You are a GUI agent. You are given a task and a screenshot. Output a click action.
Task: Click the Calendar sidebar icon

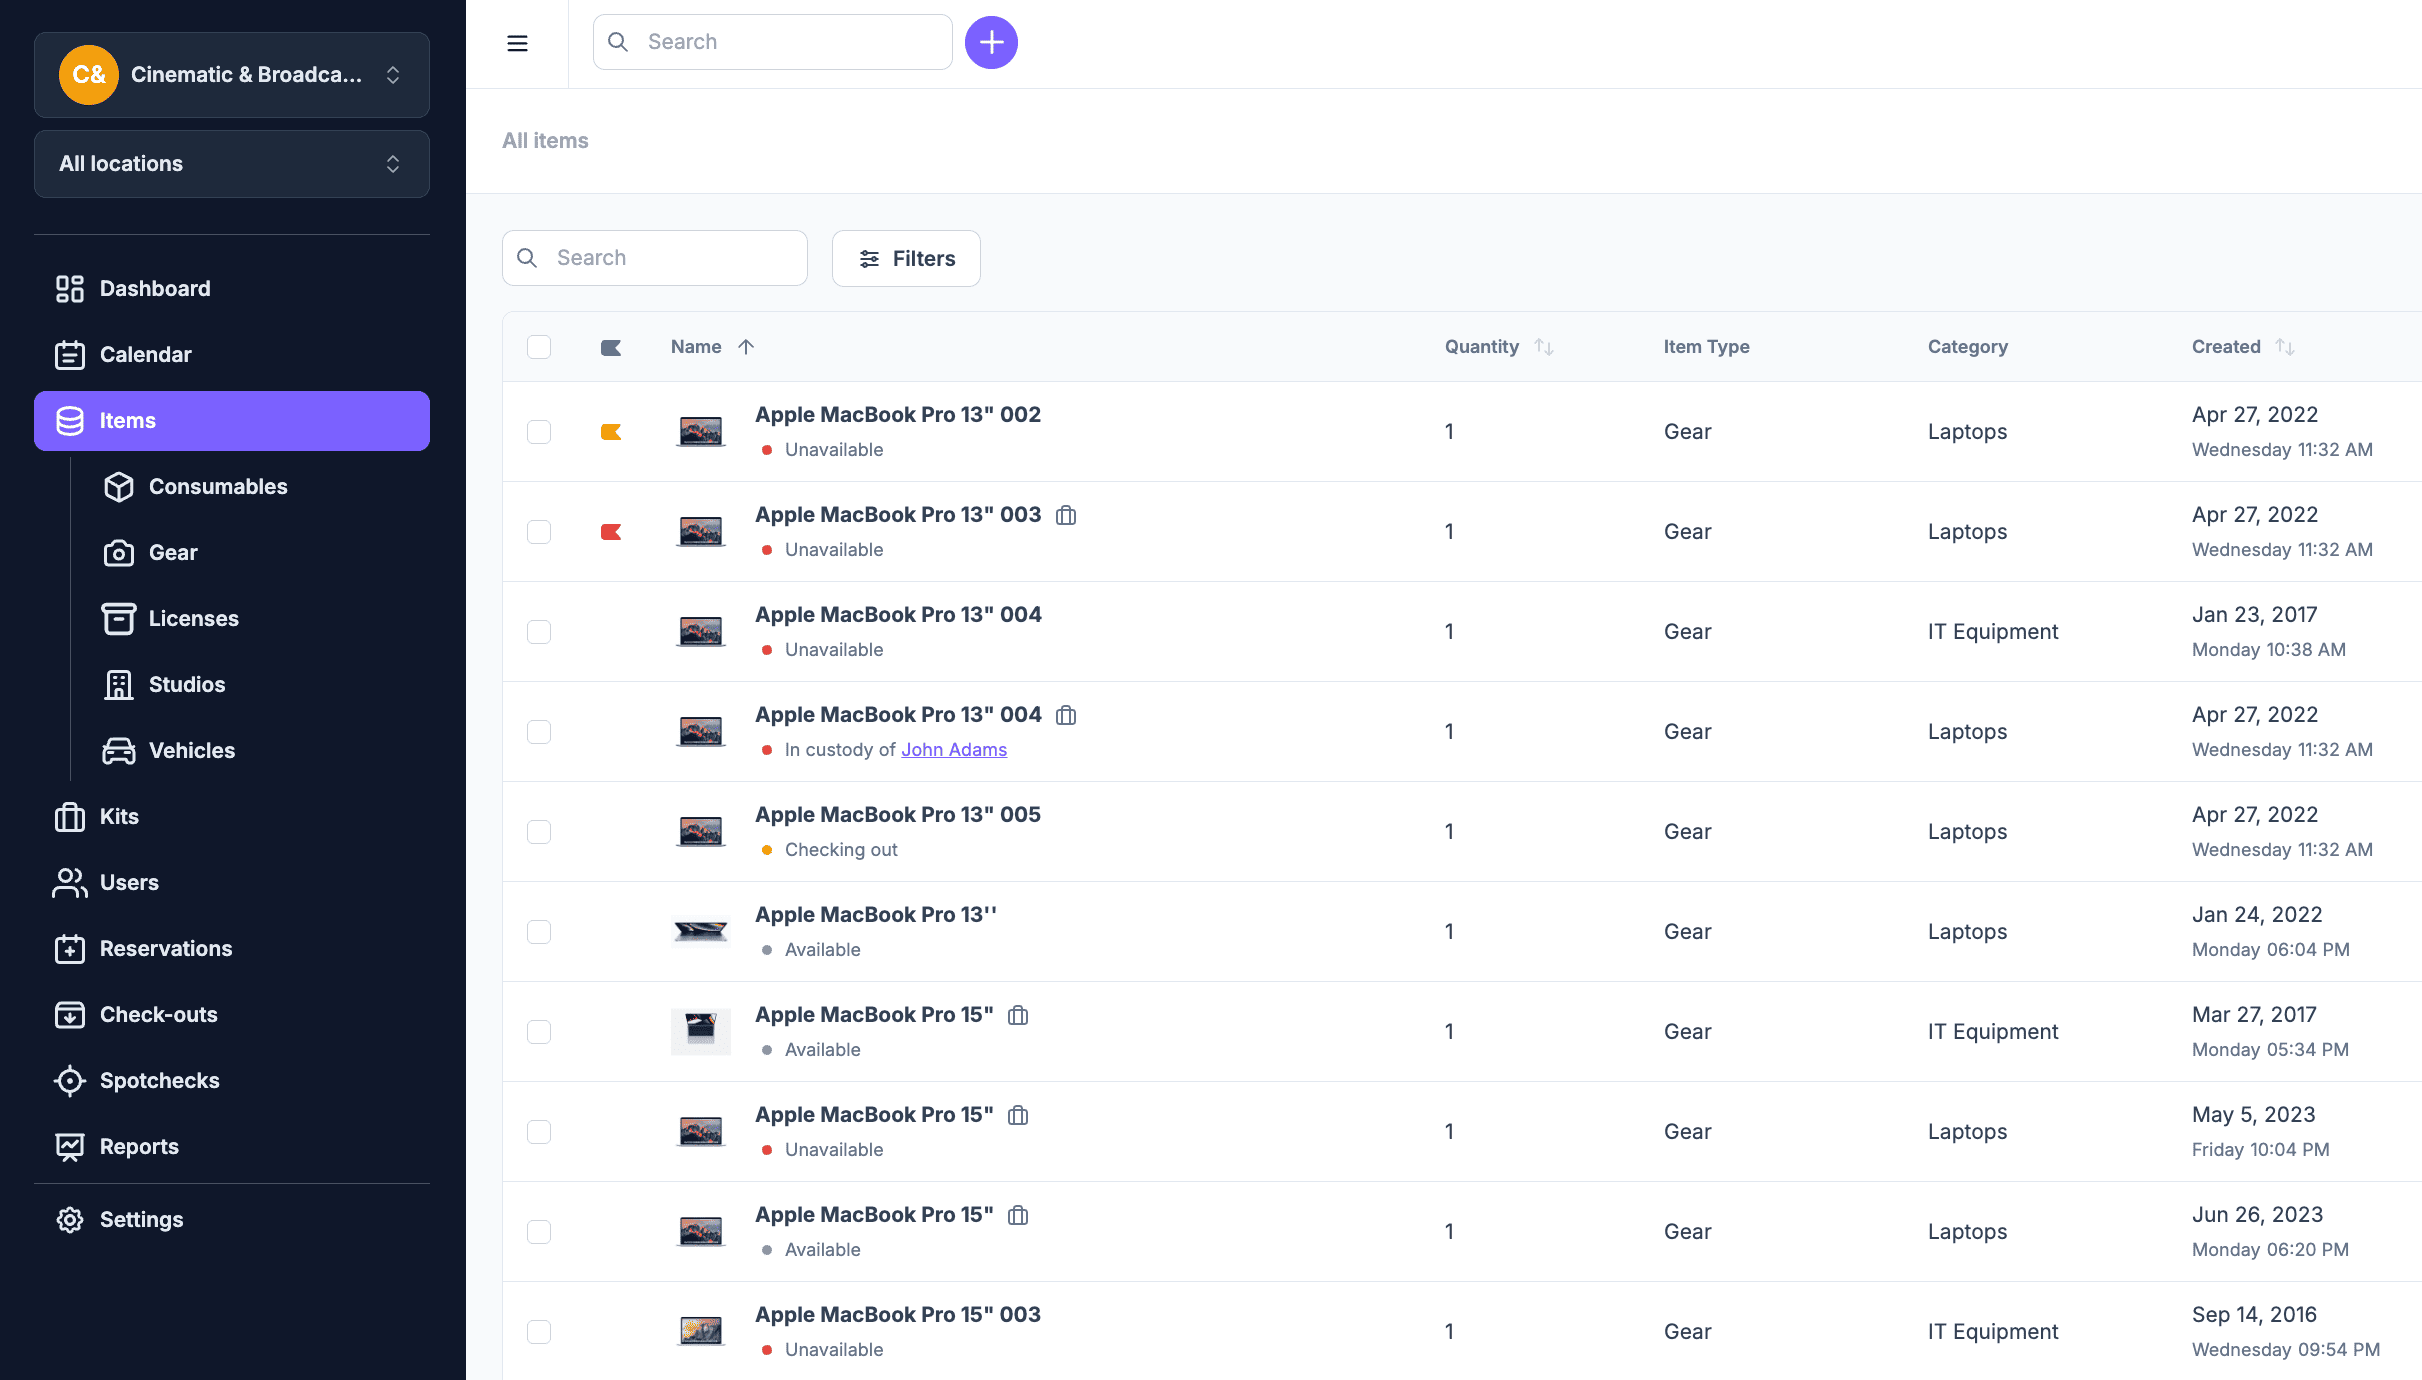pos(70,355)
